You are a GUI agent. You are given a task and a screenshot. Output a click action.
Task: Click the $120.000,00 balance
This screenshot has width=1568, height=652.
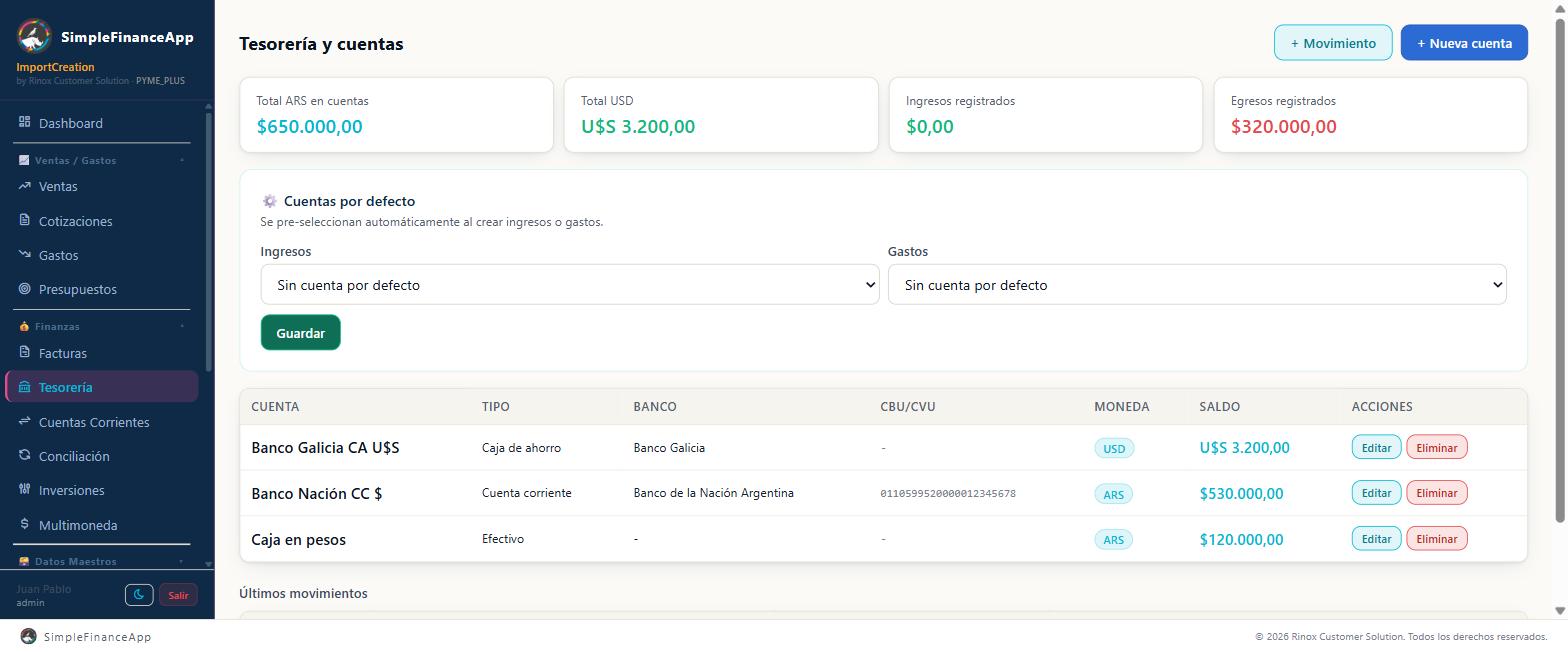pyautogui.click(x=1241, y=540)
